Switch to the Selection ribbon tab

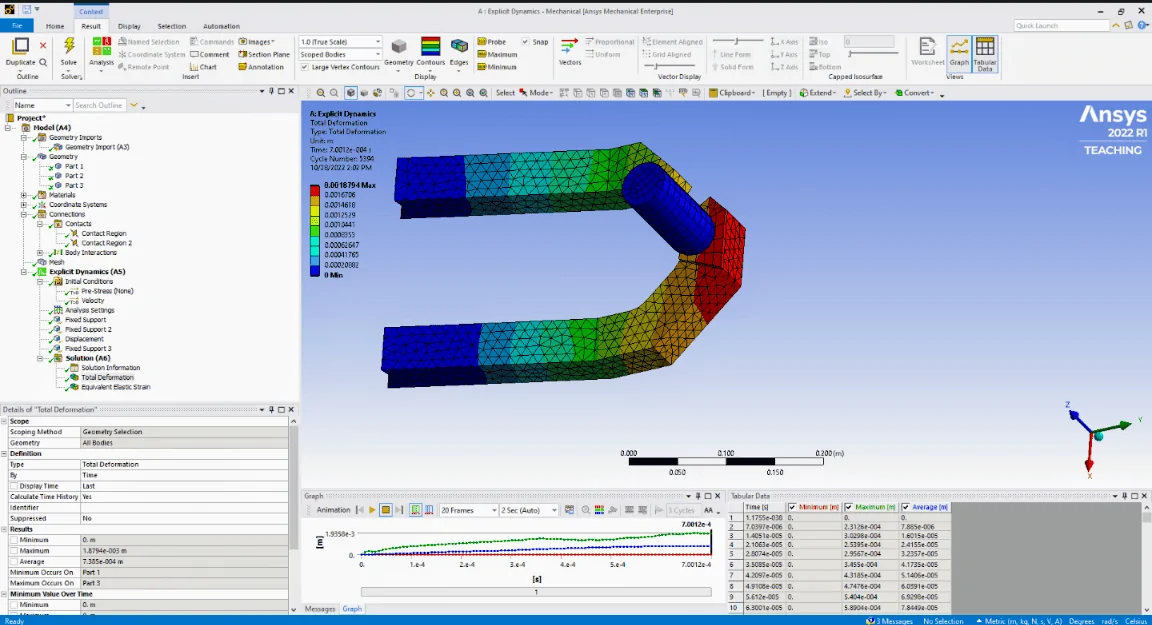[171, 26]
